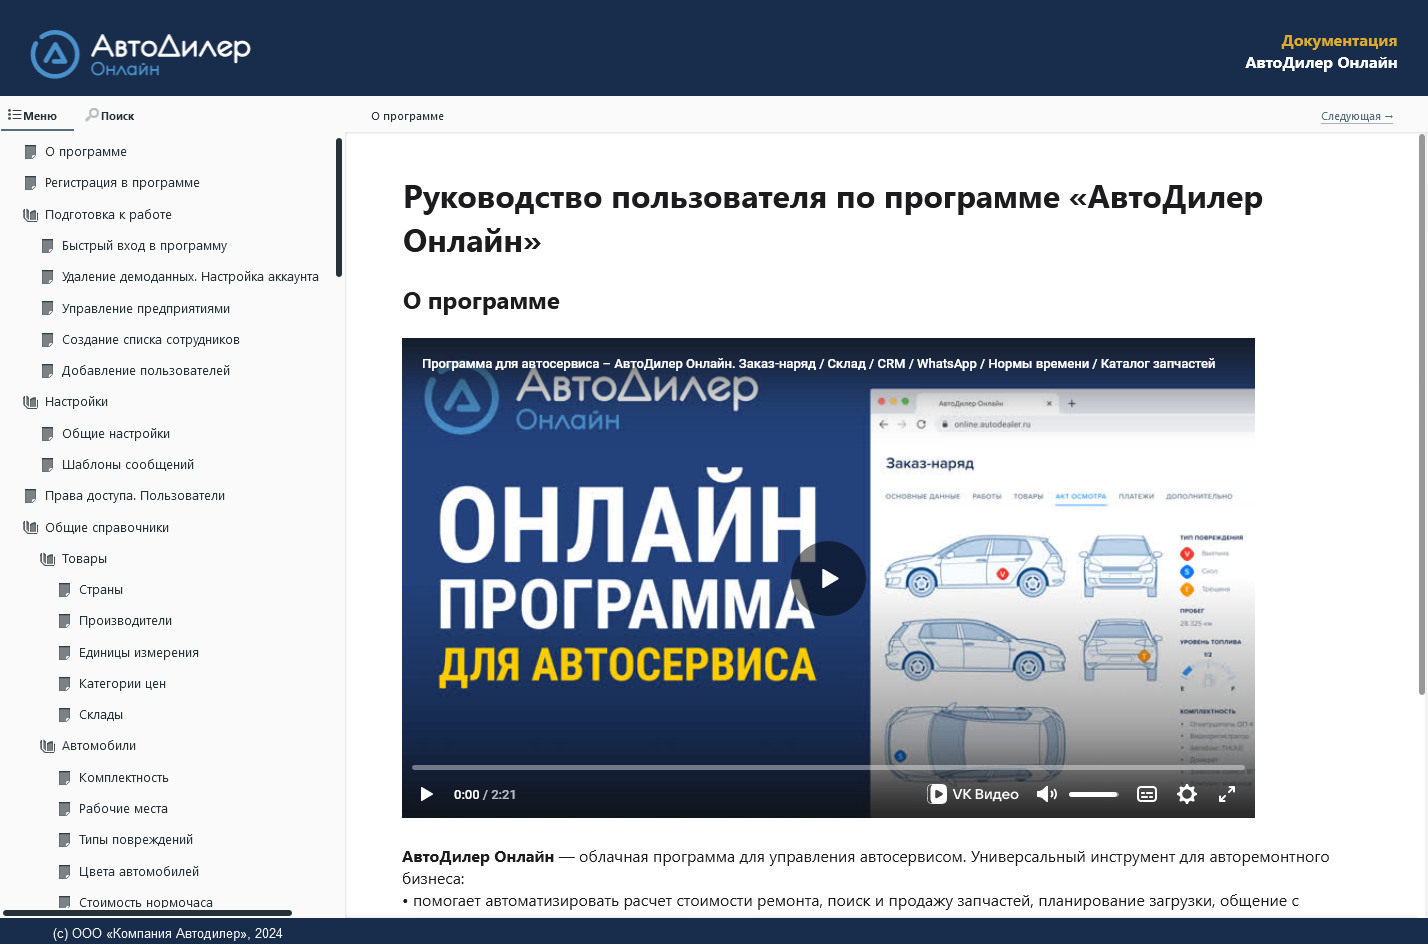Click the page icon beside Комплектность
The image size is (1428, 944).
click(65, 778)
